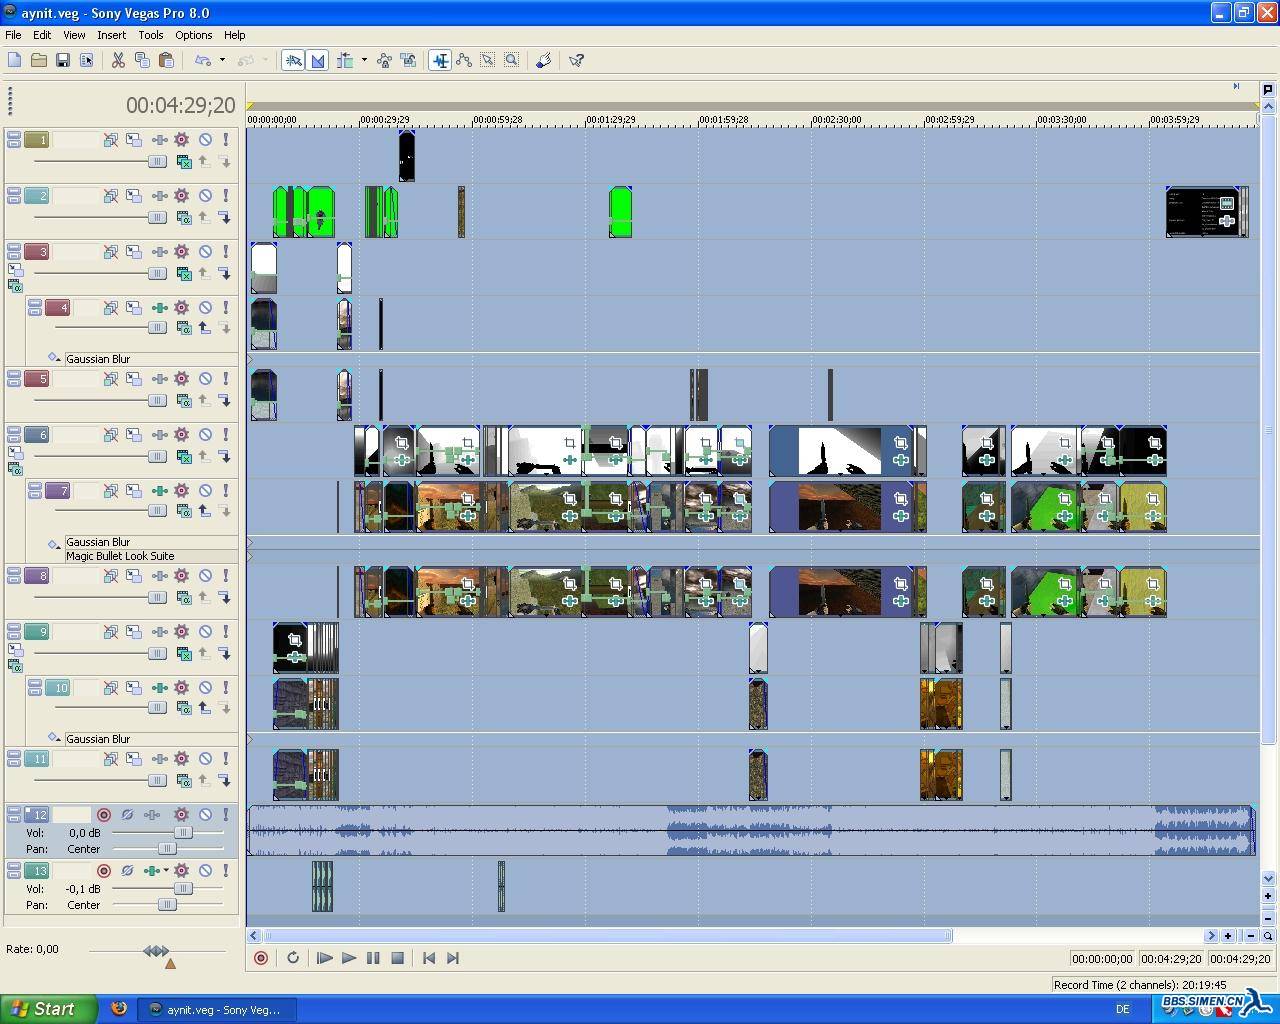Open Track FX on track 11

(x=181, y=759)
